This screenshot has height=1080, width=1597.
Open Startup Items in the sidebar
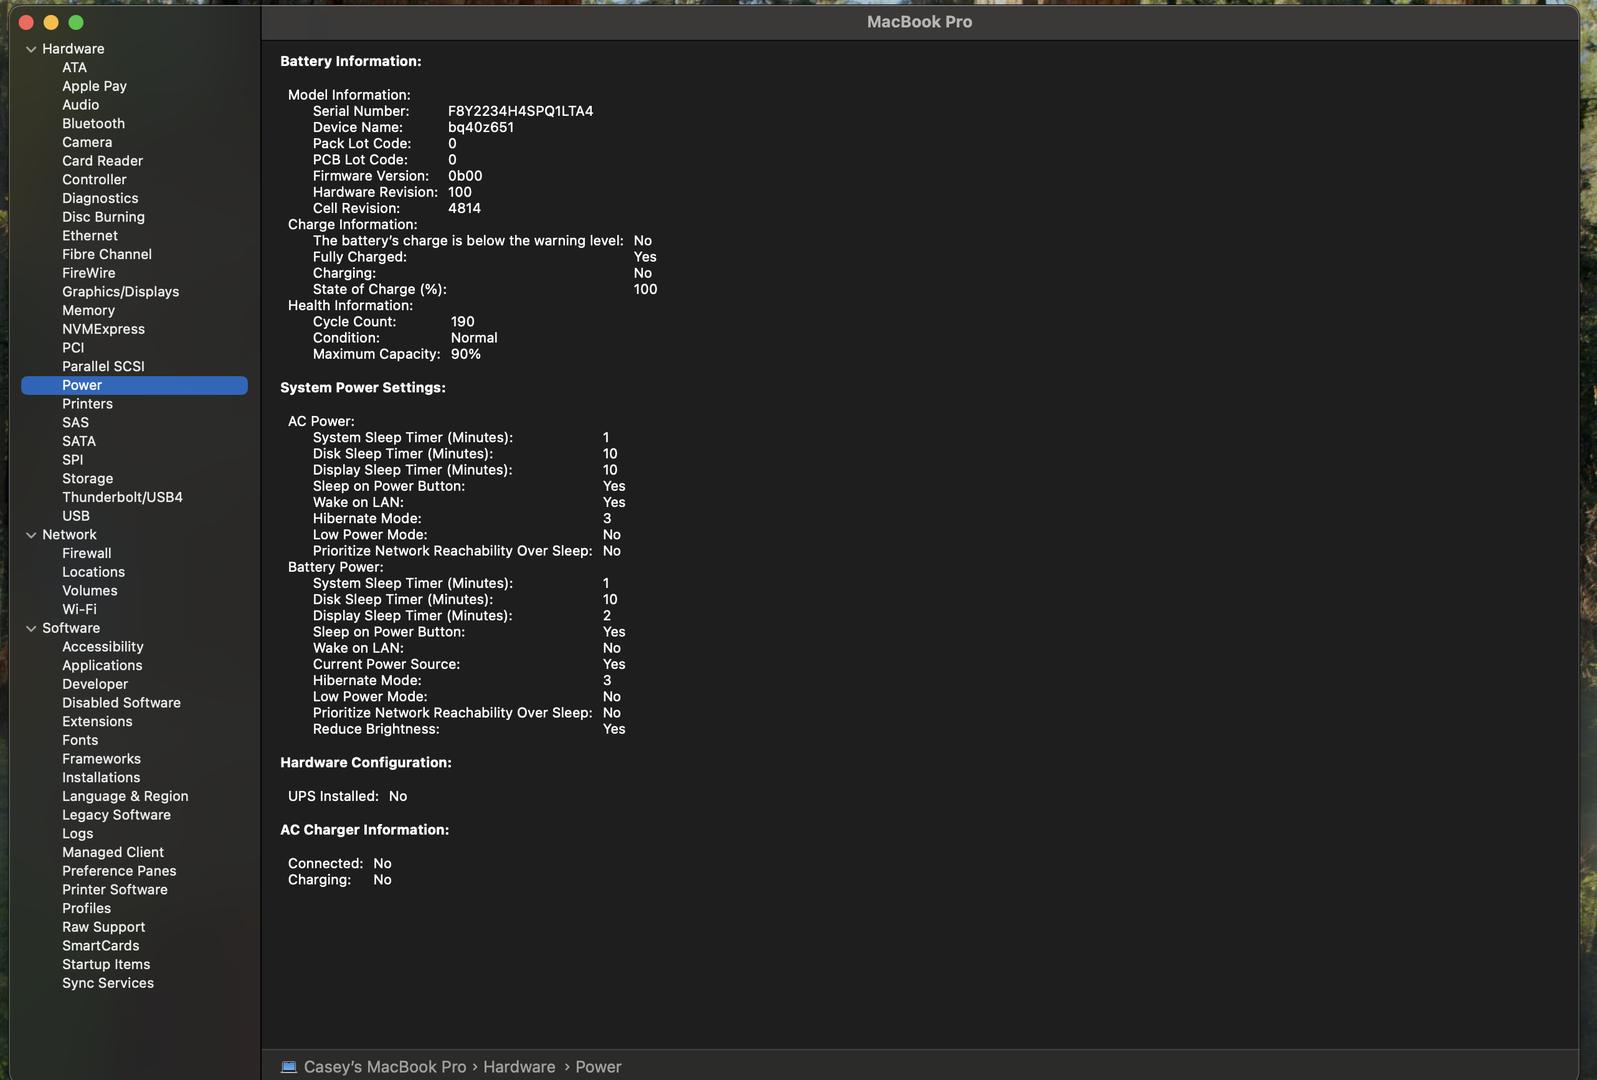pos(106,965)
